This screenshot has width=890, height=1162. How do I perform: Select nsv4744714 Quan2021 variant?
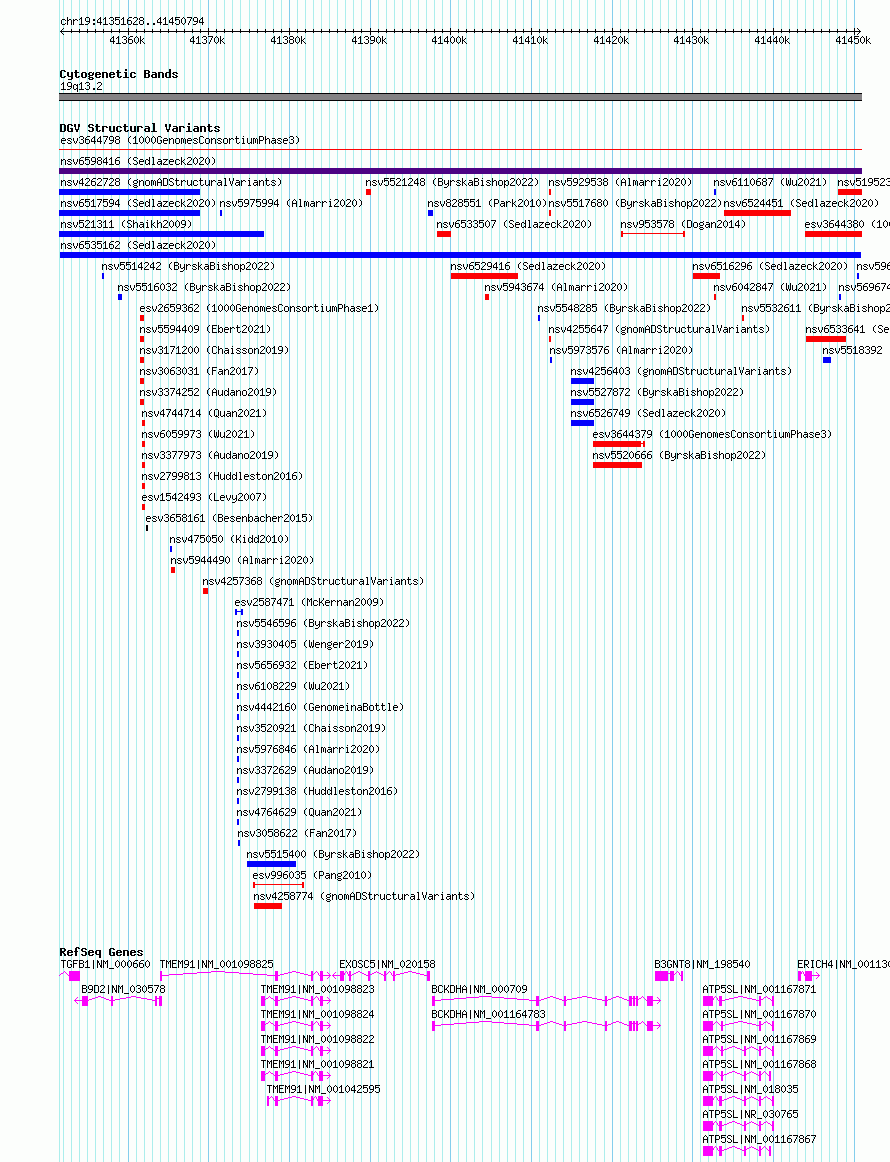tap(204, 413)
